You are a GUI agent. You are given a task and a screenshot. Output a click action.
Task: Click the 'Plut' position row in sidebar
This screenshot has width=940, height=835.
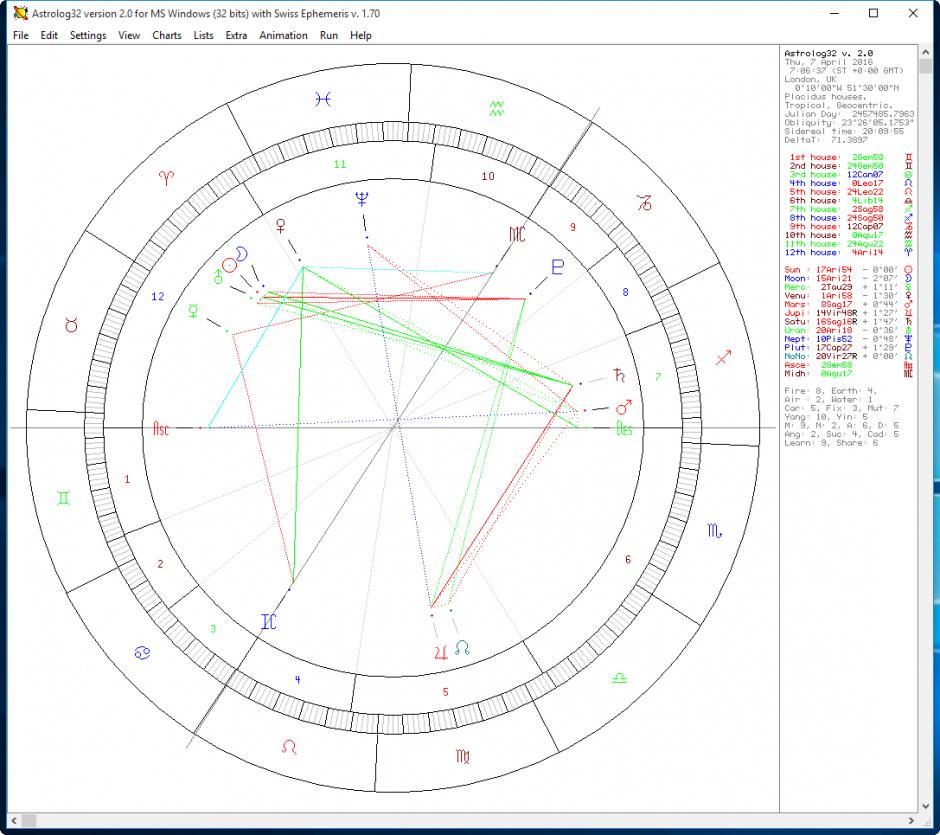point(849,348)
